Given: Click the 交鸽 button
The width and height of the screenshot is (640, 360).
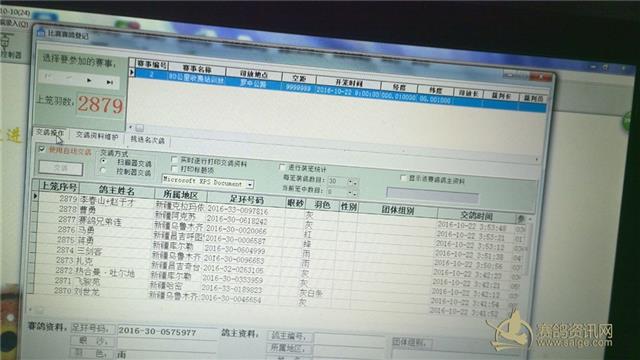Looking at the screenshot, I should point(61,168).
